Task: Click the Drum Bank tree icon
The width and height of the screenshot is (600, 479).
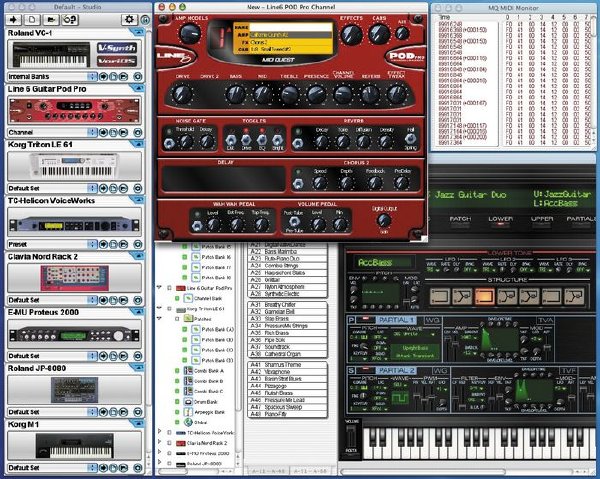Action: point(188,402)
